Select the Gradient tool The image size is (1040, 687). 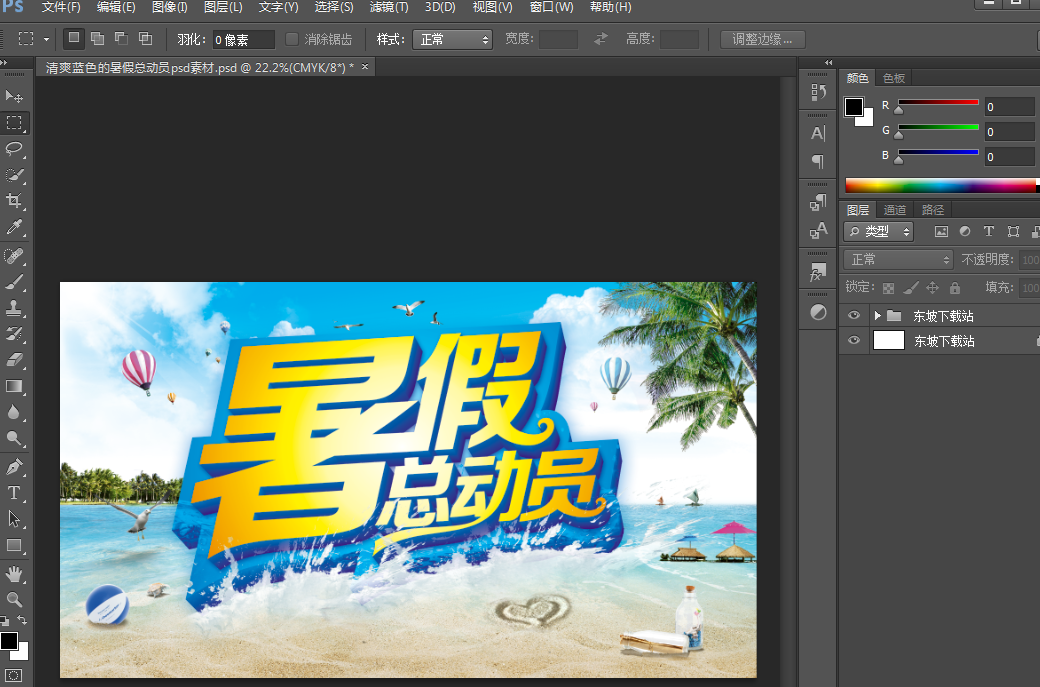14,386
